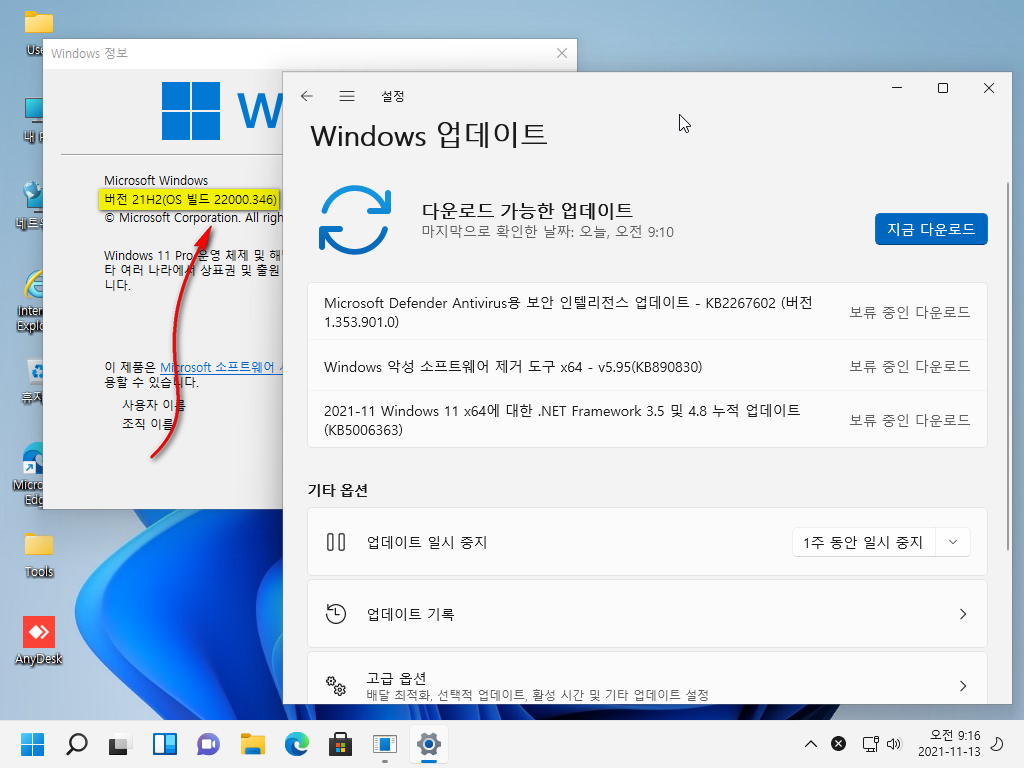Image resolution: width=1024 pixels, height=768 pixels.
Task: Click the 마지막으로 확인한 날짜 status text
Action: [x=547, y=232]
